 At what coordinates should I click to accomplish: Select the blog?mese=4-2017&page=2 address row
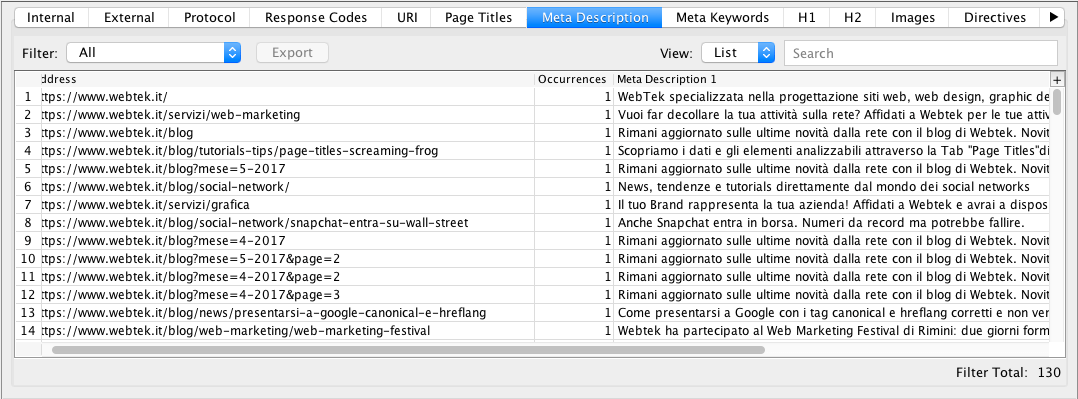tap(288, 277)
